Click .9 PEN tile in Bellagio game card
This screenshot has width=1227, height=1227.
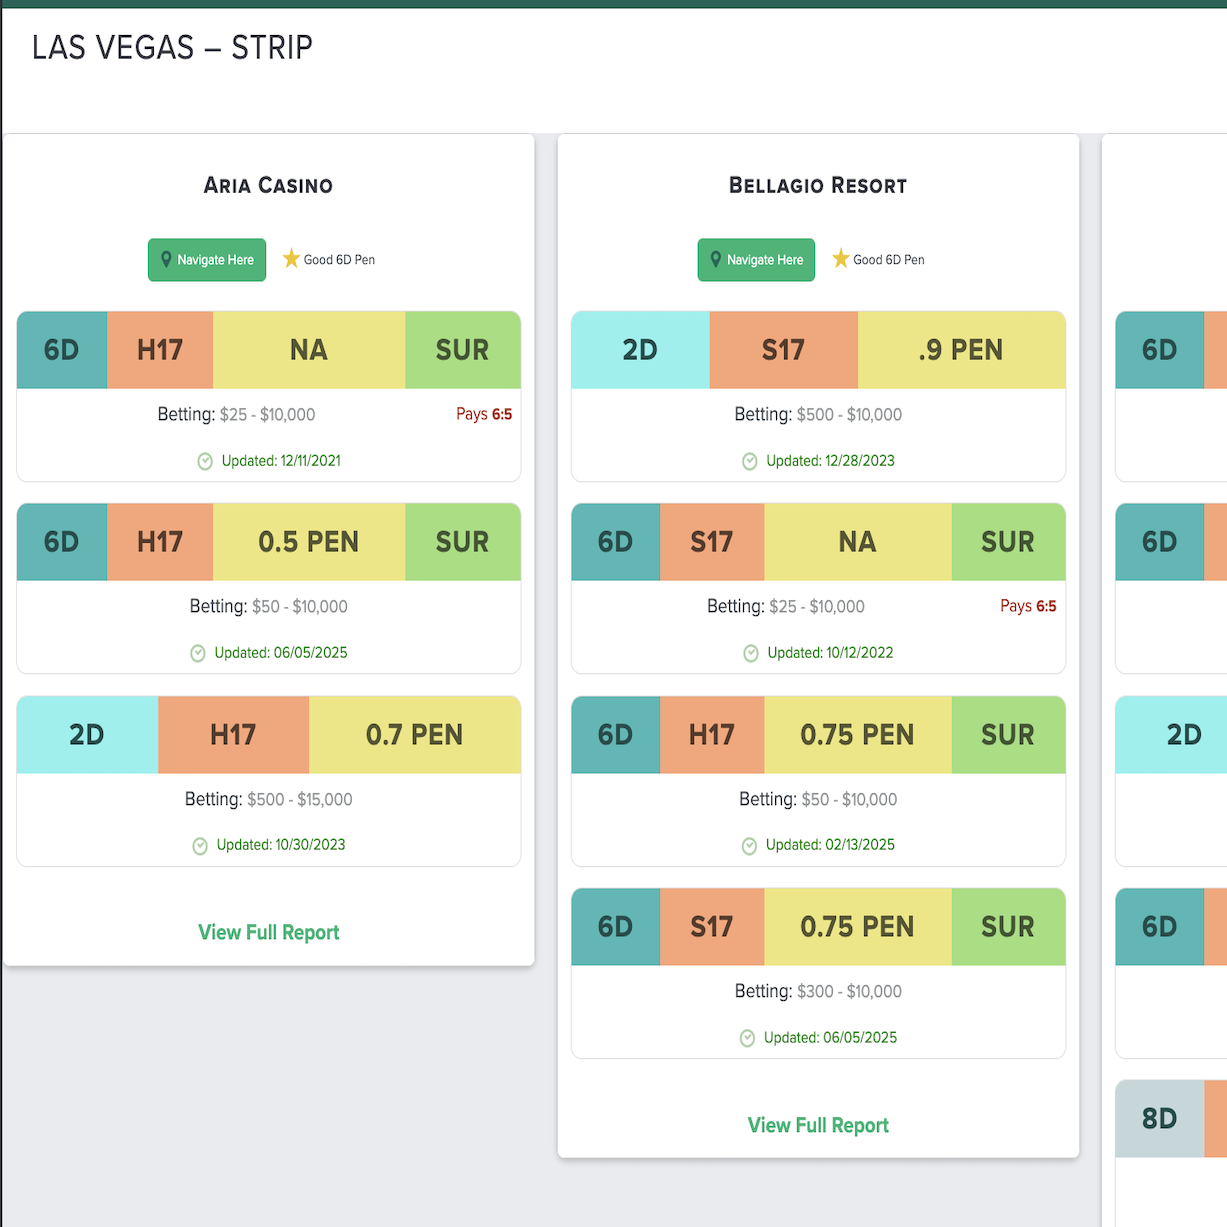point(962,350)
